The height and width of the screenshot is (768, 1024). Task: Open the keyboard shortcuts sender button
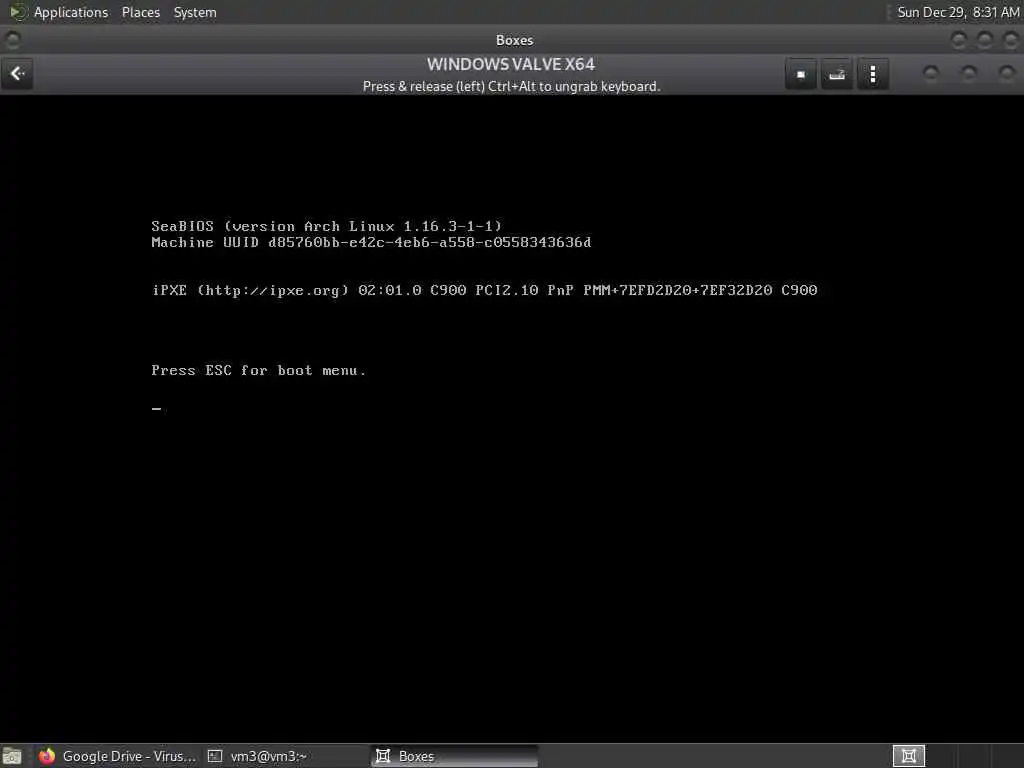pos(837,74)
